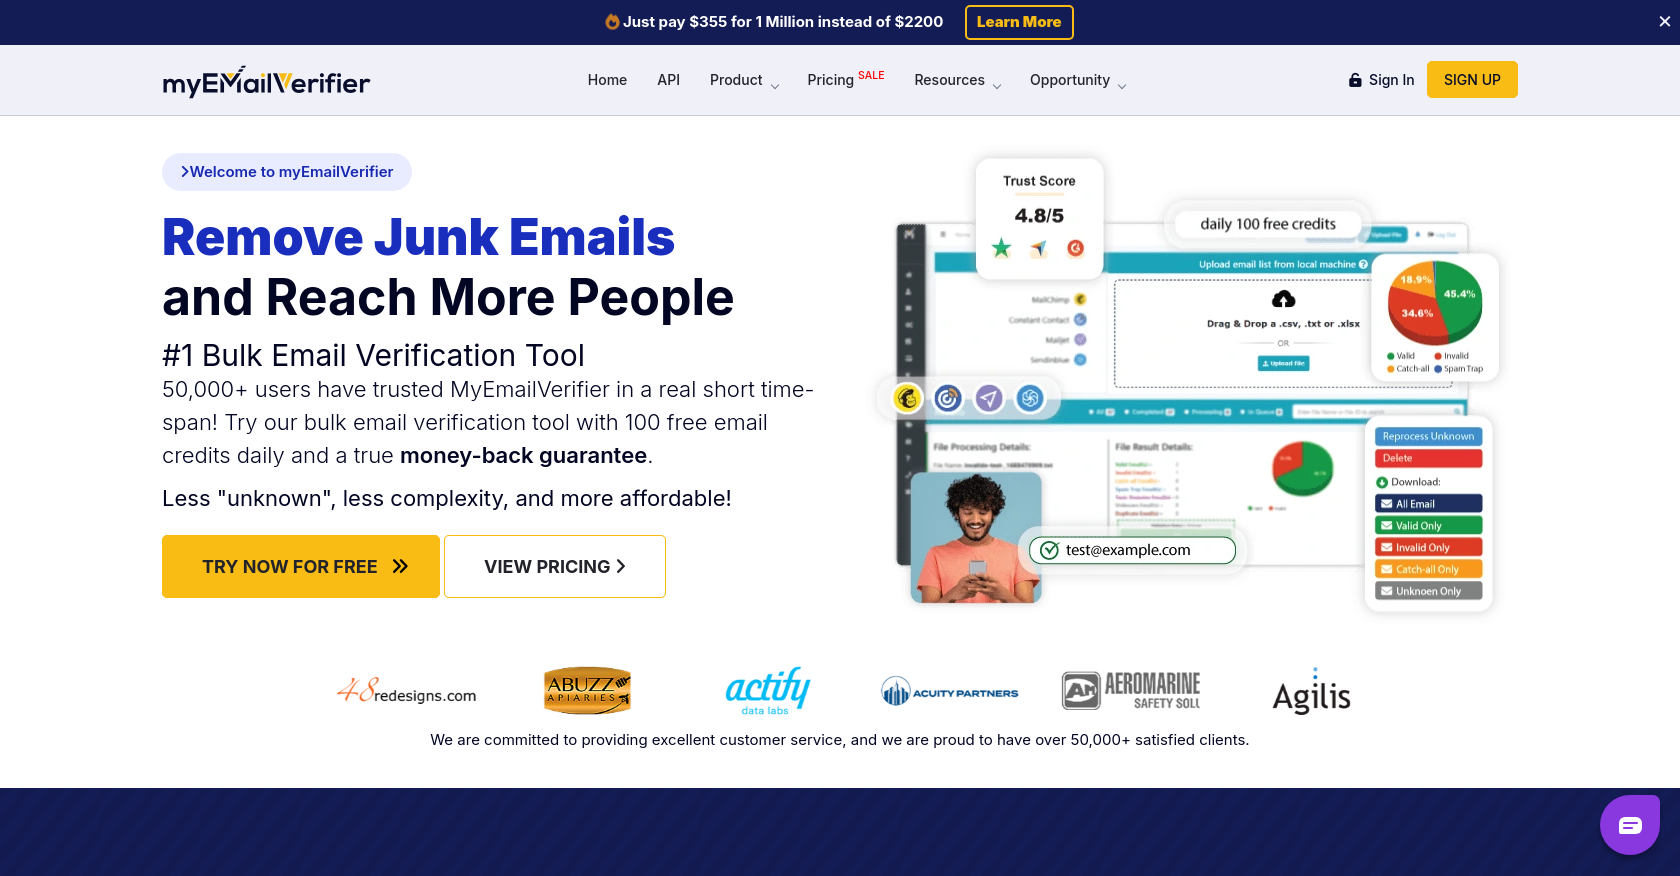Click the test@example.com field
Image resolution: width=1680 pixels, height=876 pixels.
pyautogui.click(x=1132, y=550)
